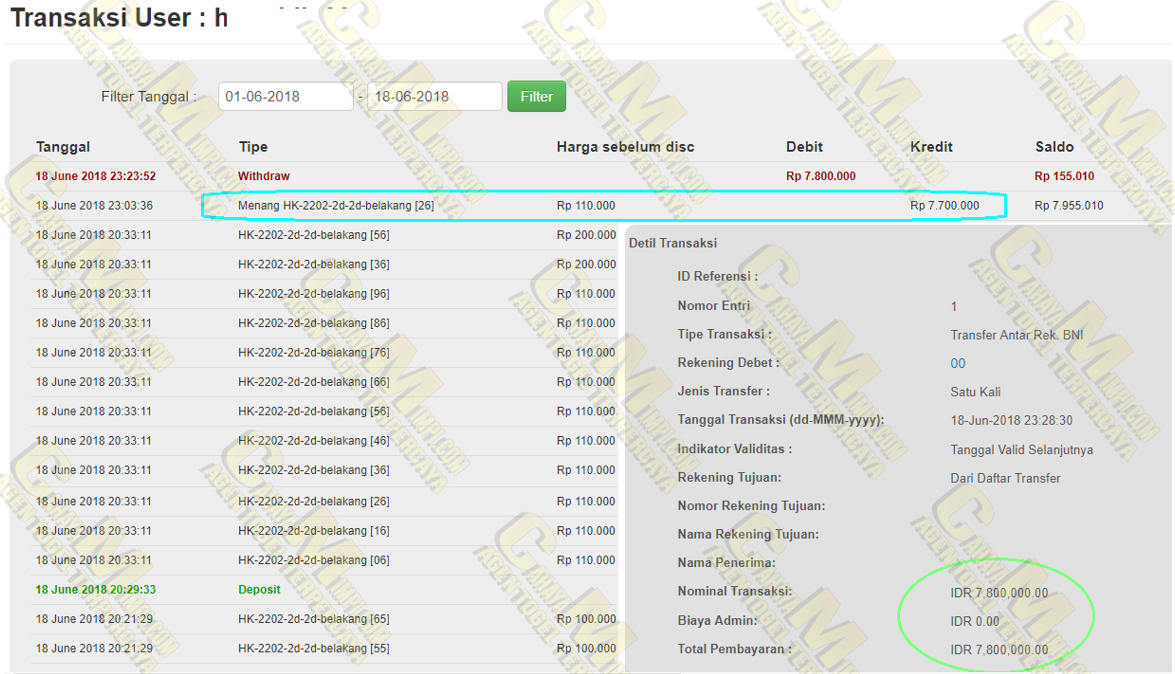The image size is (1175, 674).
Task: Click the HK-2202-2d-2d-belakang [65] entry
Action: click(314, 620)
